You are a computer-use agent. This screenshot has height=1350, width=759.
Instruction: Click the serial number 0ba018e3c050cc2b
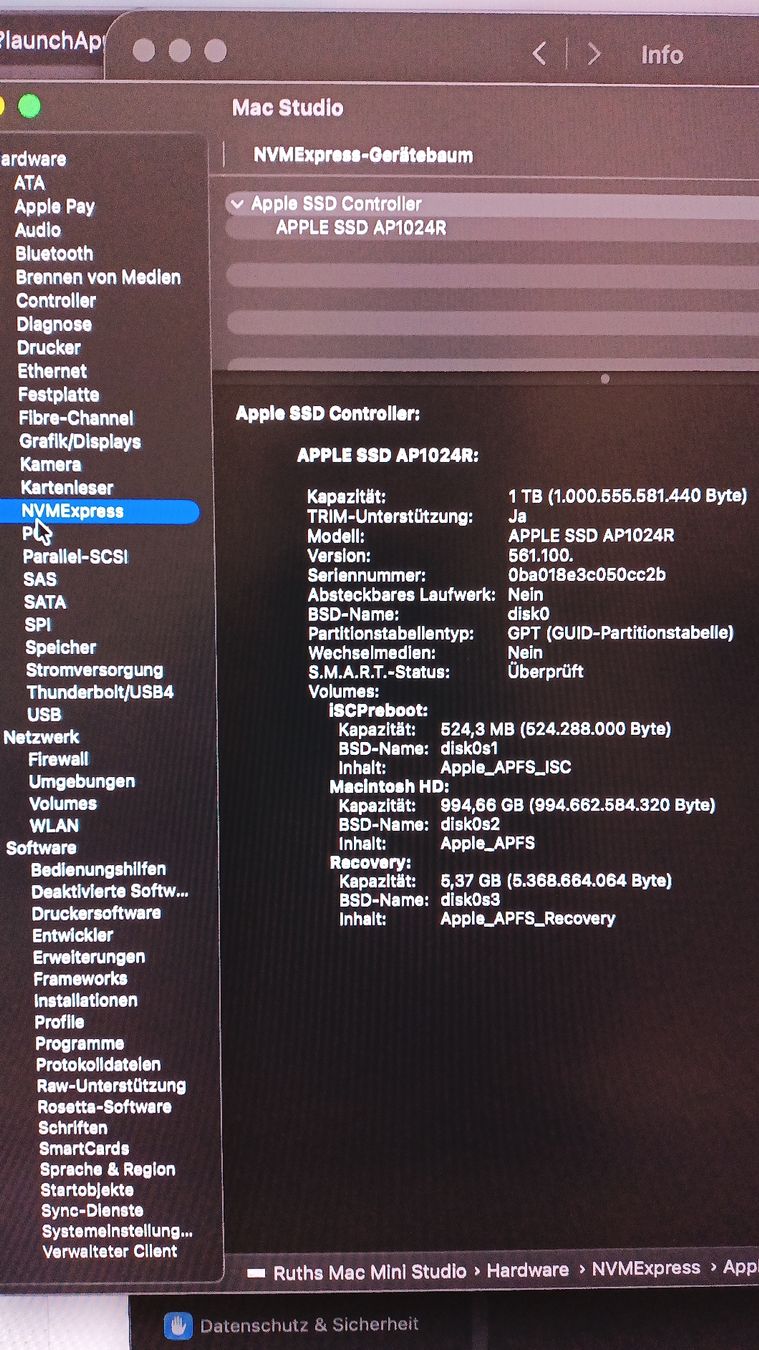(587, 575)
